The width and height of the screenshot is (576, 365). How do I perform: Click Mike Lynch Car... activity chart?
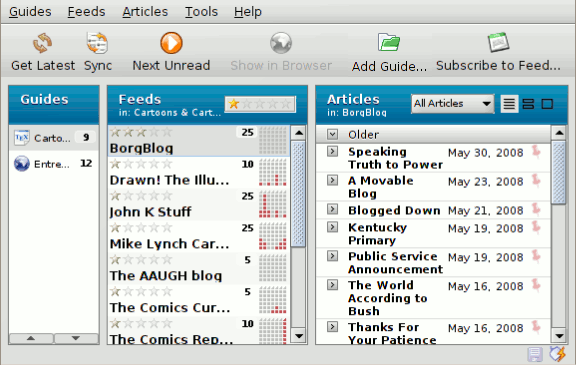click(x=273, y=236)
